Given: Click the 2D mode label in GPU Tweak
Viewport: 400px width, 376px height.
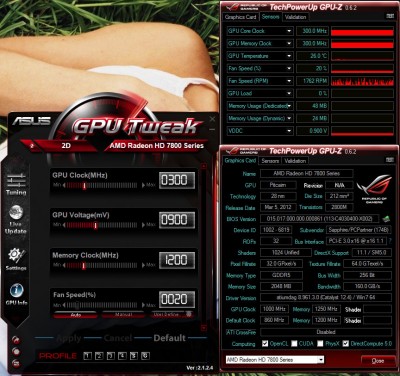Looking at the screenshot, I should [x=66, y=146].
